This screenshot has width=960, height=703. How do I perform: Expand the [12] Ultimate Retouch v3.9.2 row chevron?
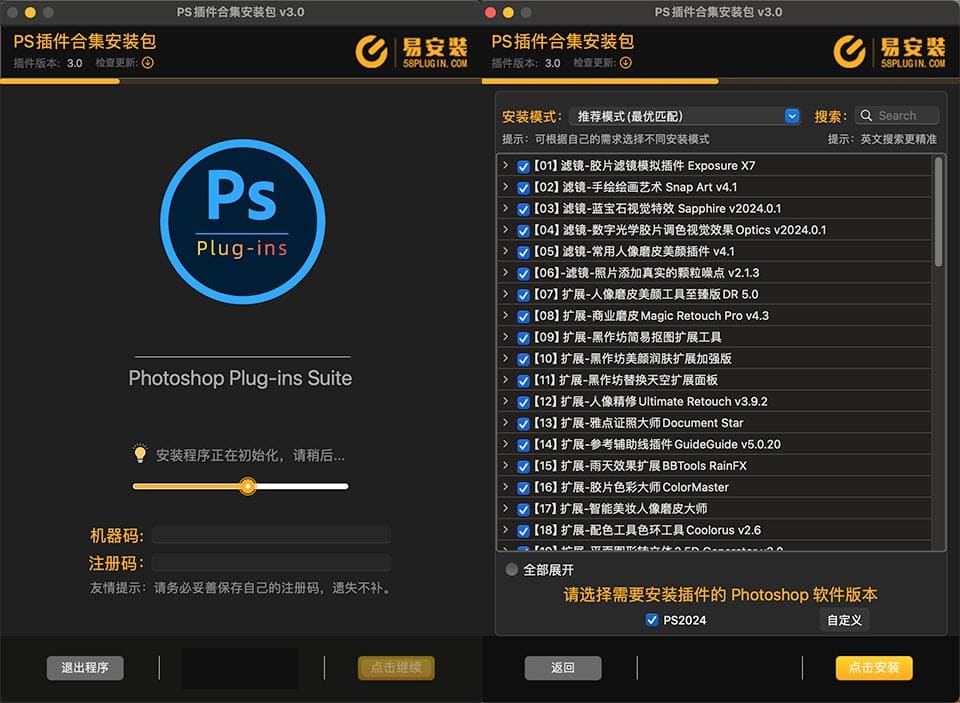click(505, 400)
